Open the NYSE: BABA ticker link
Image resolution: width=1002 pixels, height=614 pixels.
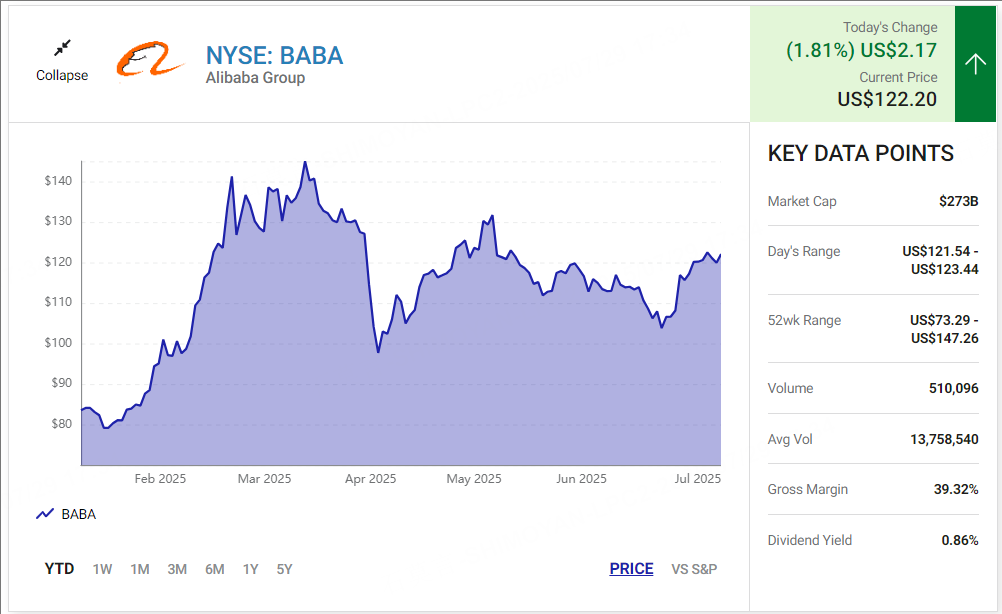(274, 56)
